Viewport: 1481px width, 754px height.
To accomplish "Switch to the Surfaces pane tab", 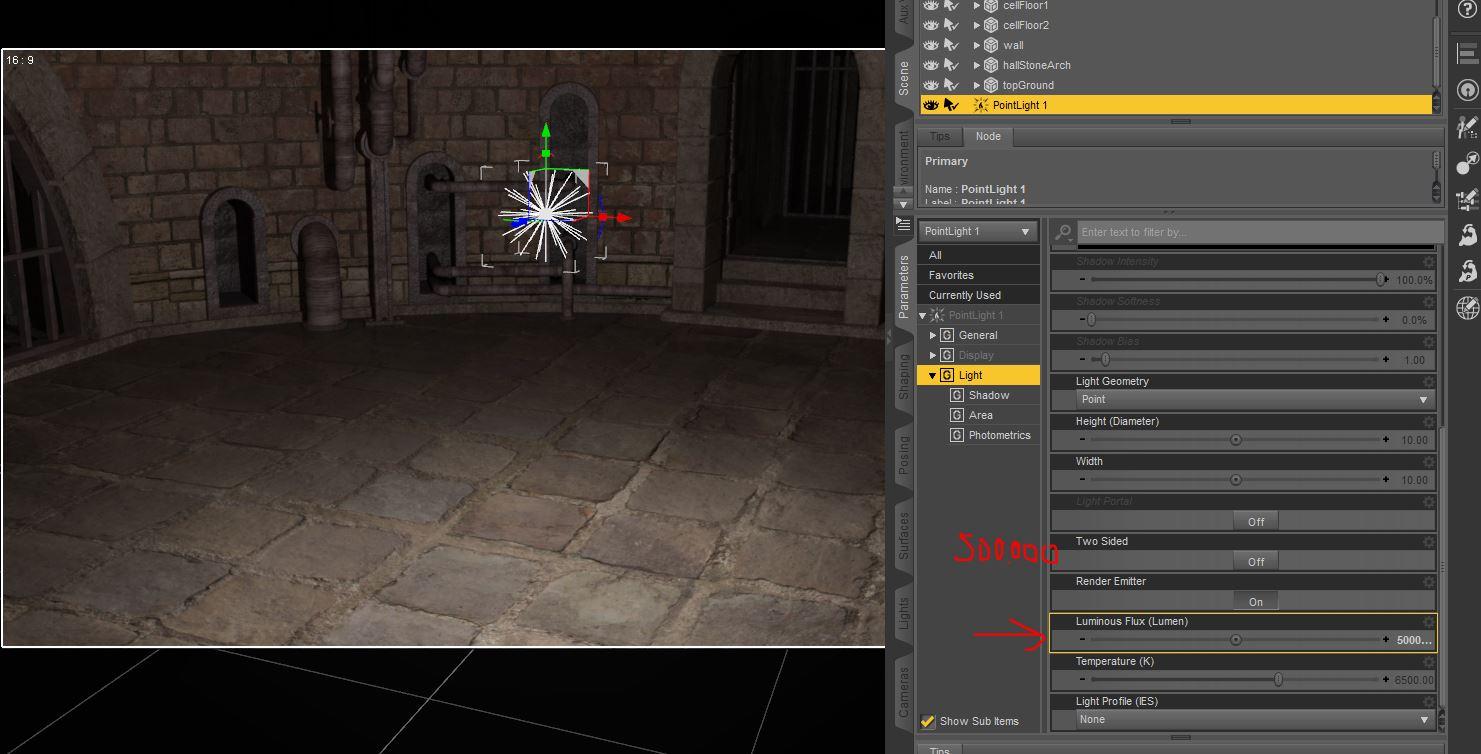I will (904, 535).
